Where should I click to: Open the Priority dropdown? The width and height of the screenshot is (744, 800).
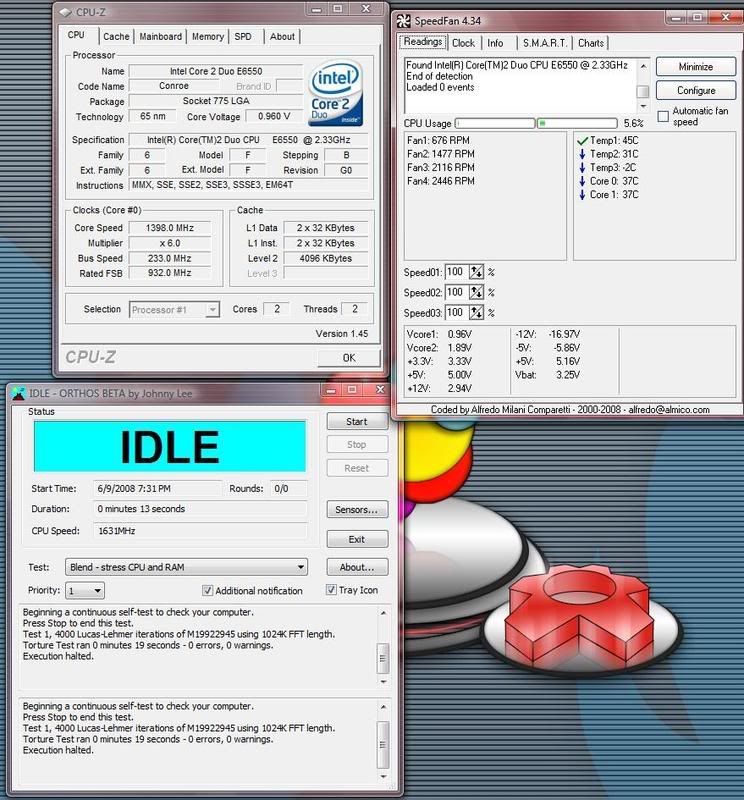[x=85, y=590]
